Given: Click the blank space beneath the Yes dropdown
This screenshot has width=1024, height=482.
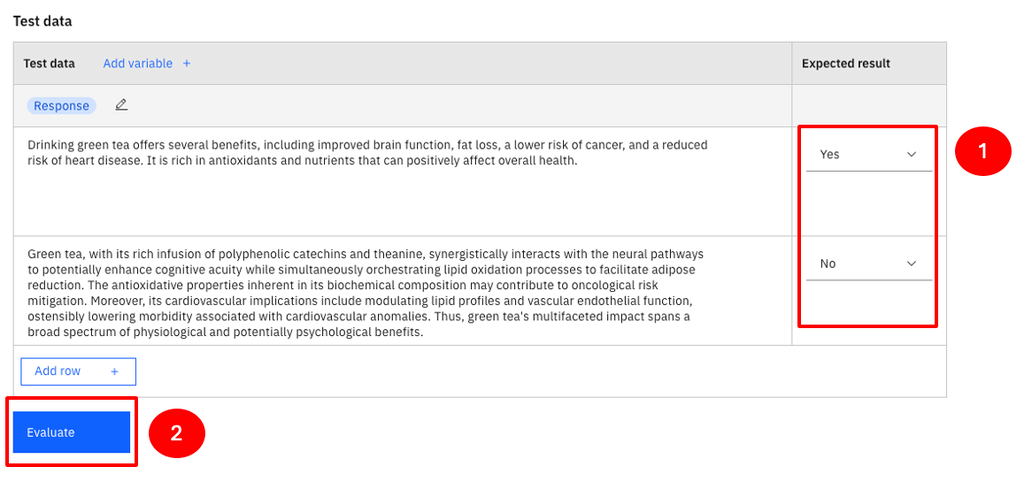Looking at the screenshot, I should point(868,205).
